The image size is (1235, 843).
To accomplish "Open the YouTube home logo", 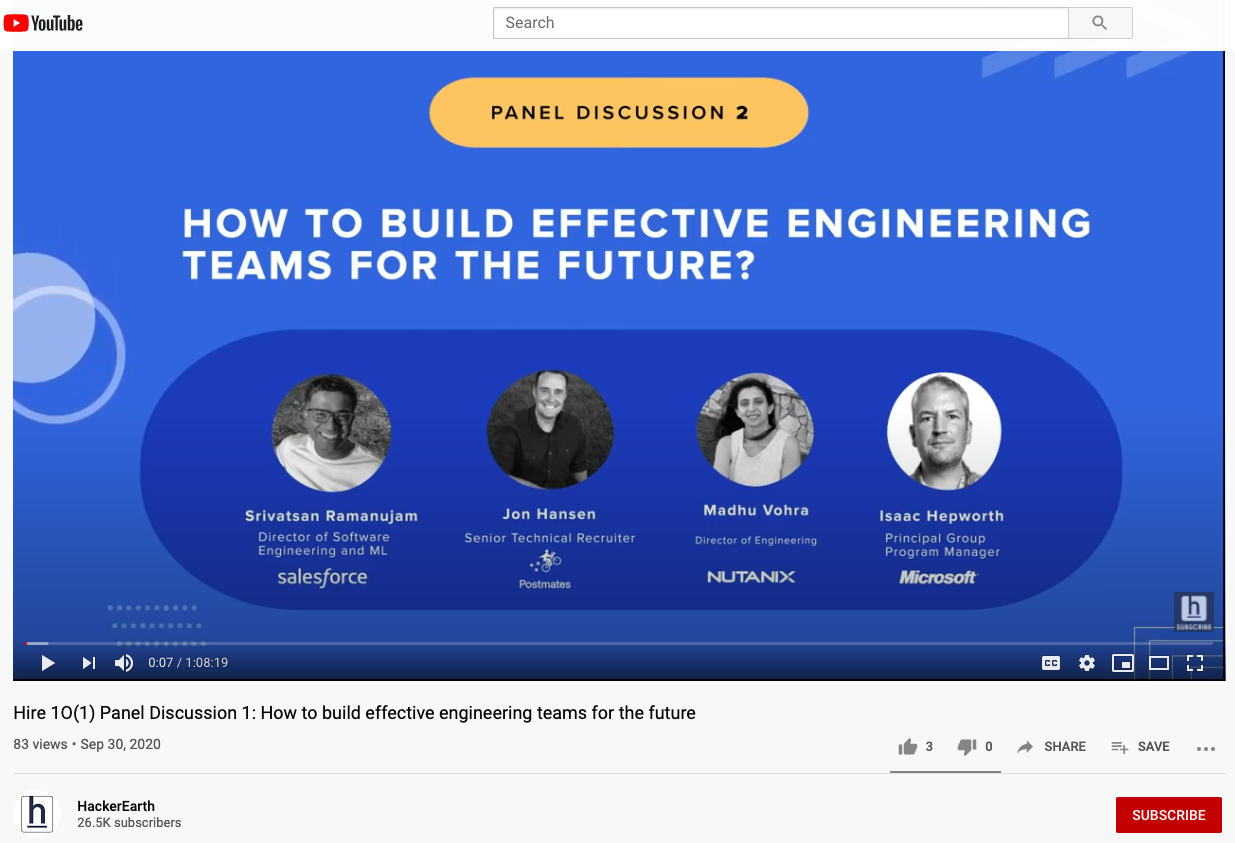I will [x=44, y=23].
